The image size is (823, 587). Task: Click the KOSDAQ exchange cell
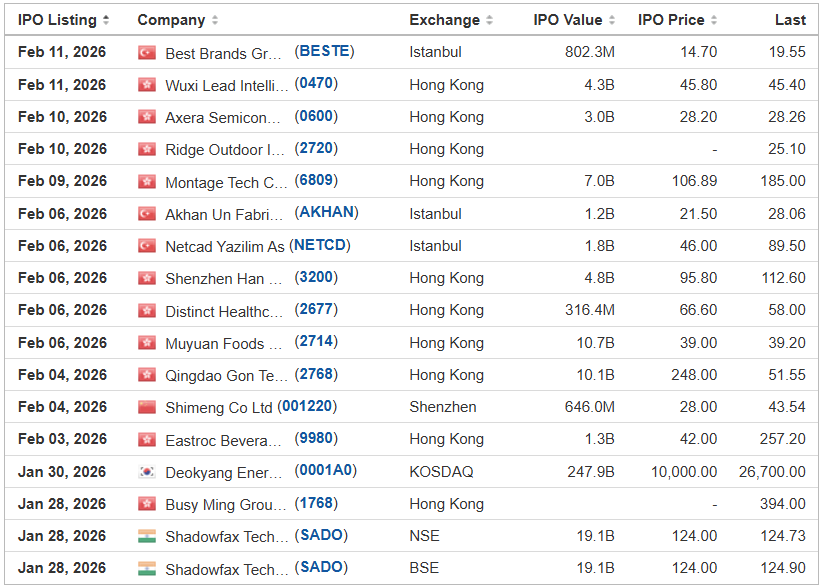click(441, 471)
